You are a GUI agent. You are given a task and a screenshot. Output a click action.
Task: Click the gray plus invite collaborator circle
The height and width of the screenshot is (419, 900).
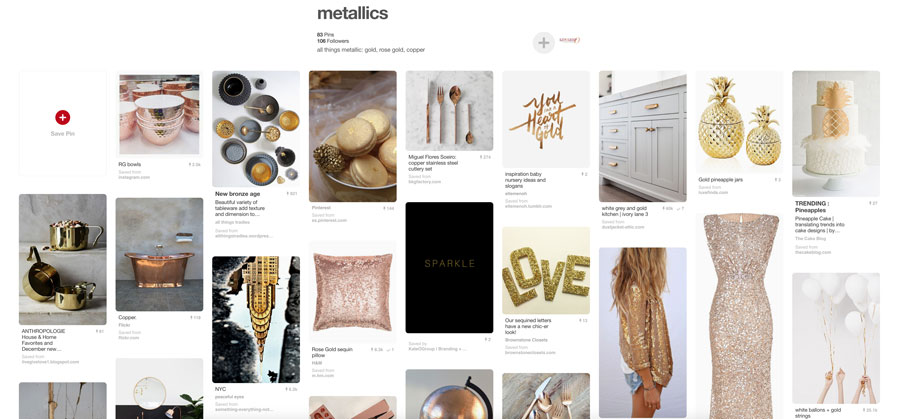(x=544, y=43)
